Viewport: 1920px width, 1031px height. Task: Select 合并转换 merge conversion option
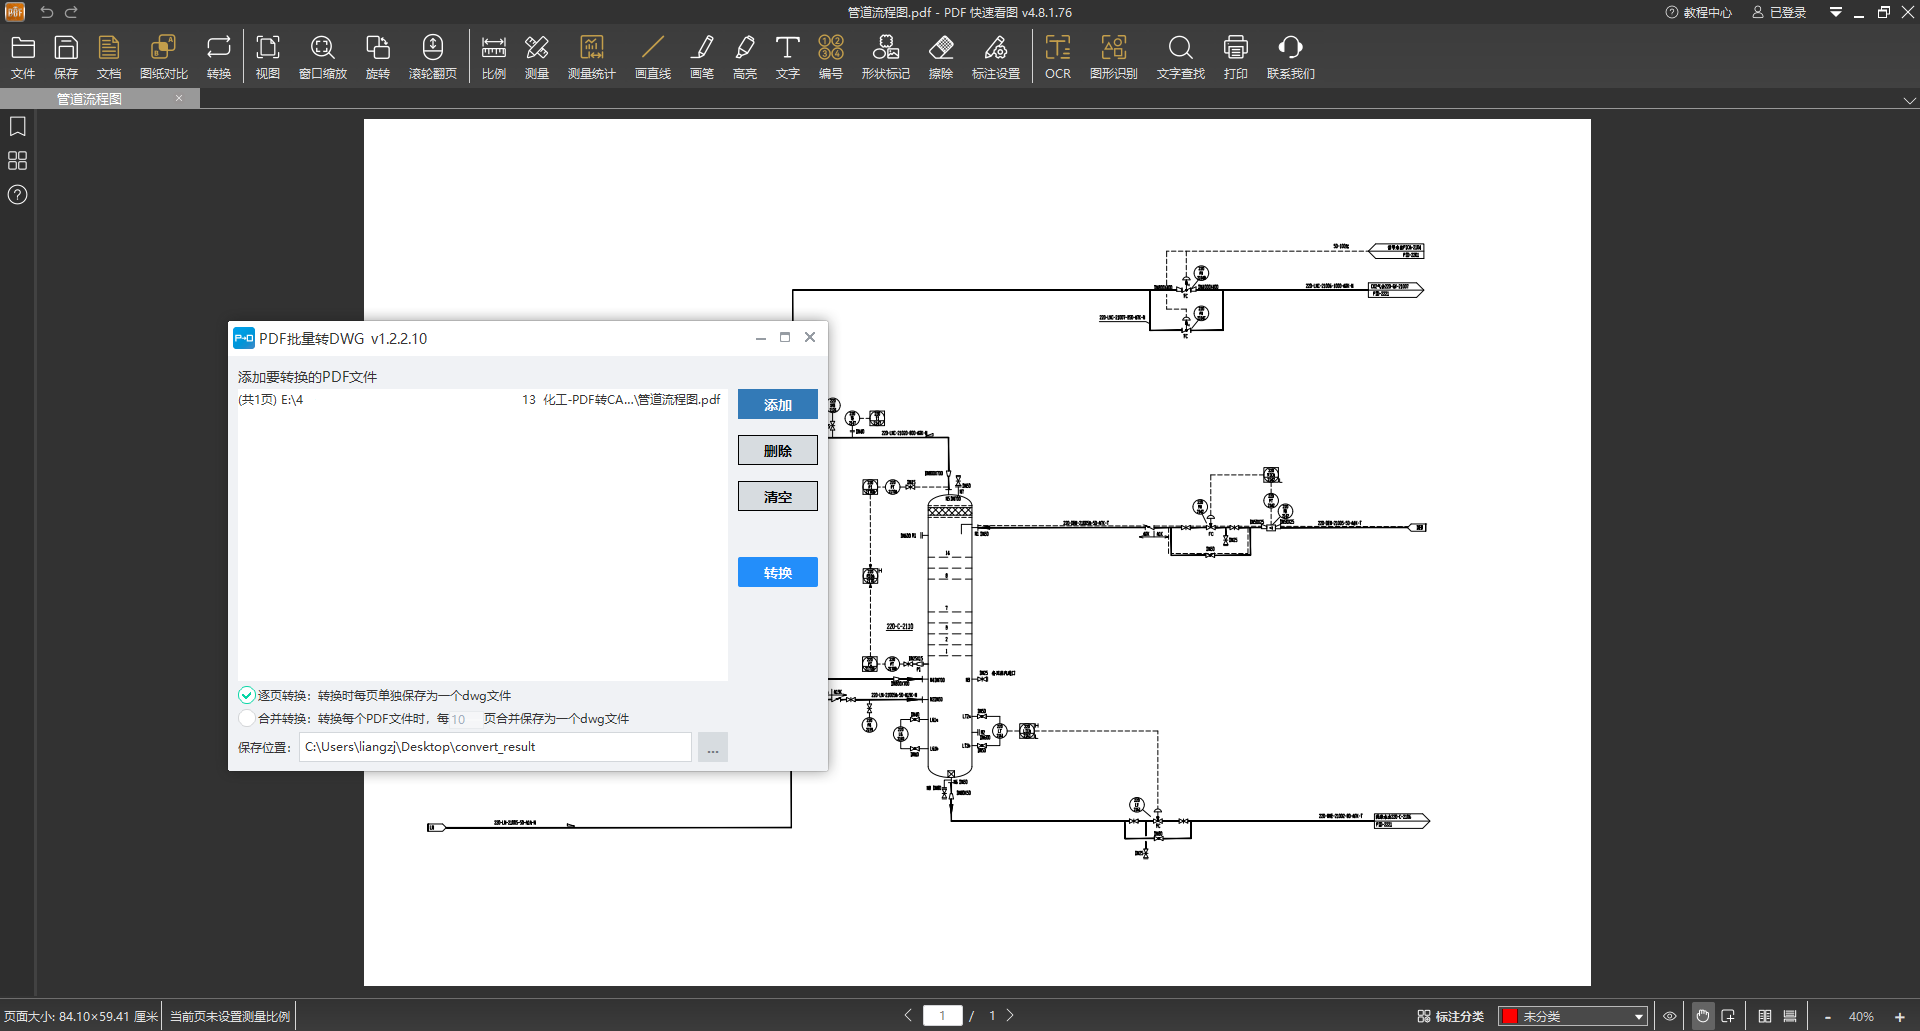pos(247,718)
